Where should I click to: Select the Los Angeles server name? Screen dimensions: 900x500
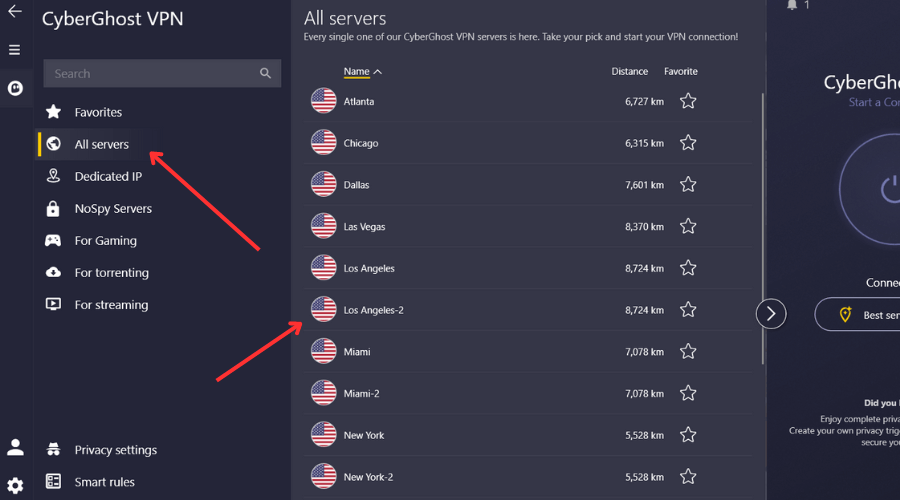pos(369,268)
